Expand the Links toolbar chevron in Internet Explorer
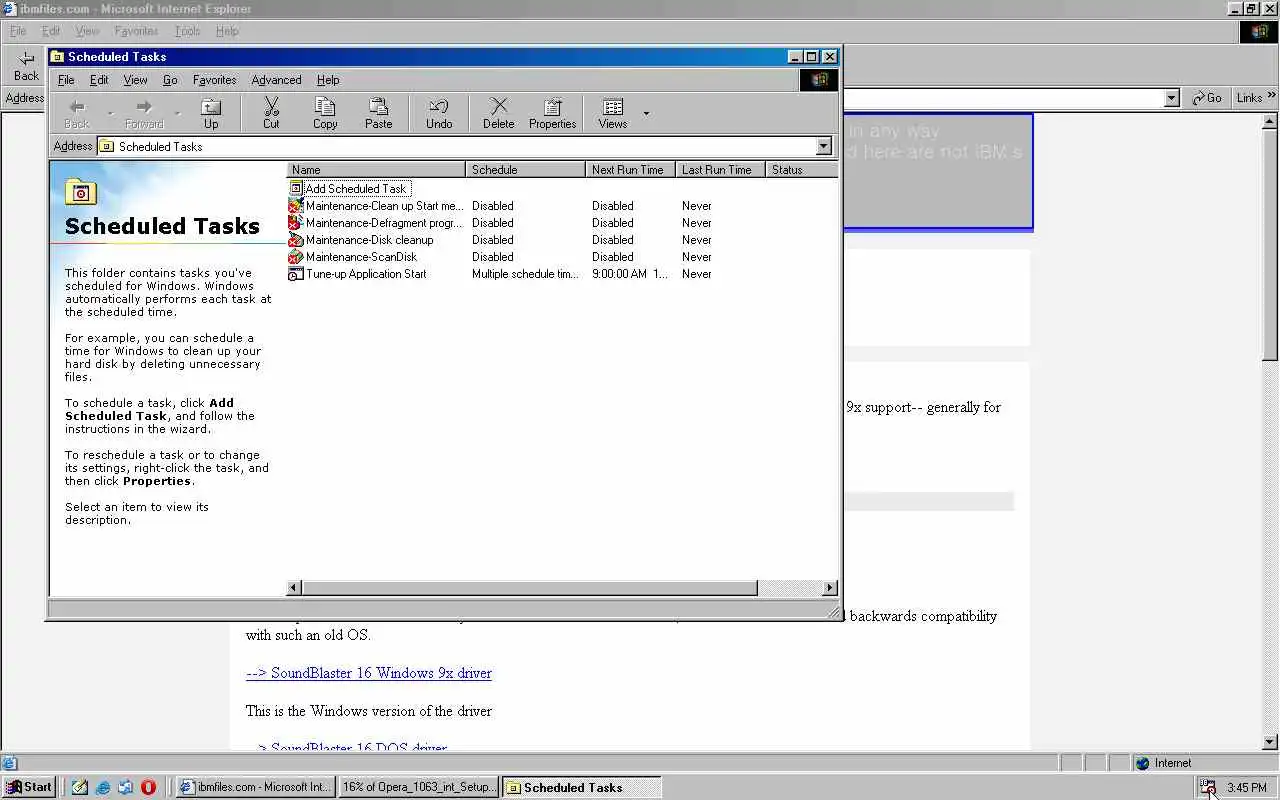This screenshot has width=1280, height=800. pyautogui.click(x=1272, y=96)
